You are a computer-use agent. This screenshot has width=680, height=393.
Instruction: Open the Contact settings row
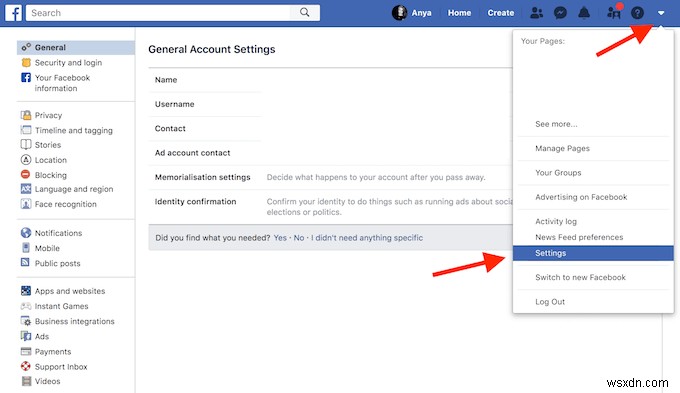[330, 128]
